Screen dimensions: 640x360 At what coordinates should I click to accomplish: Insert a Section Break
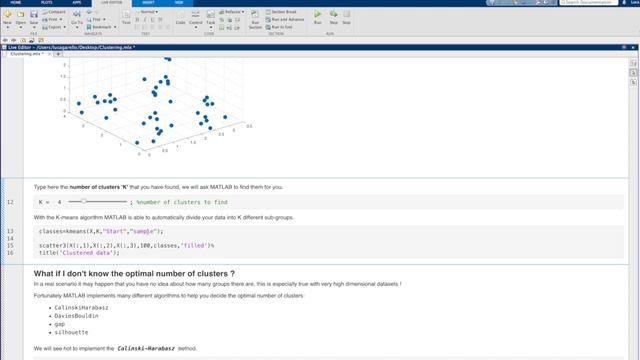pyautogui.click(x=281, y=12)
